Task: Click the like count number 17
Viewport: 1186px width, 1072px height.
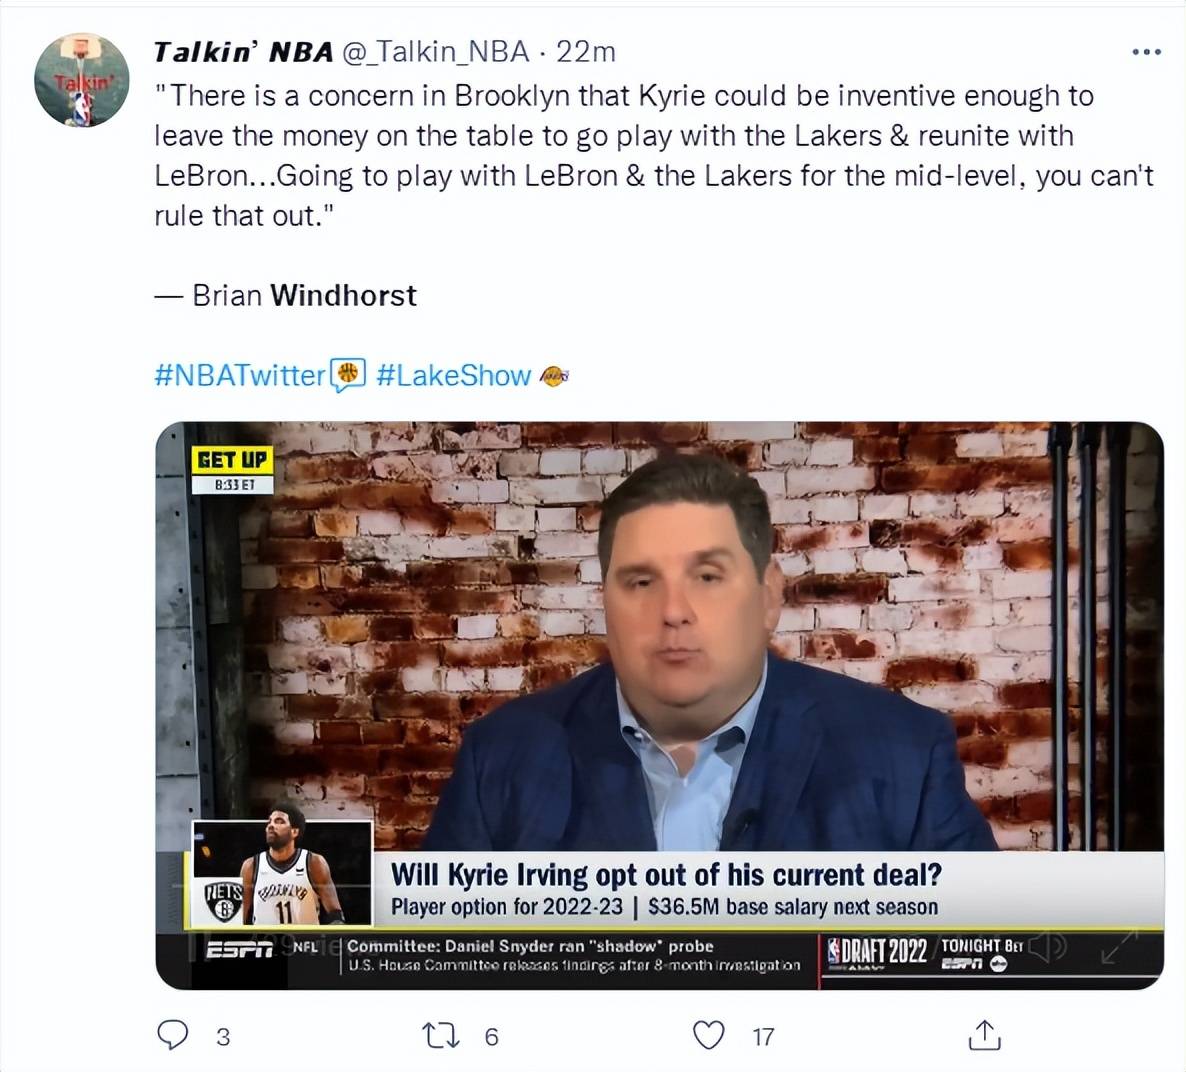Action: point(763,1036)
